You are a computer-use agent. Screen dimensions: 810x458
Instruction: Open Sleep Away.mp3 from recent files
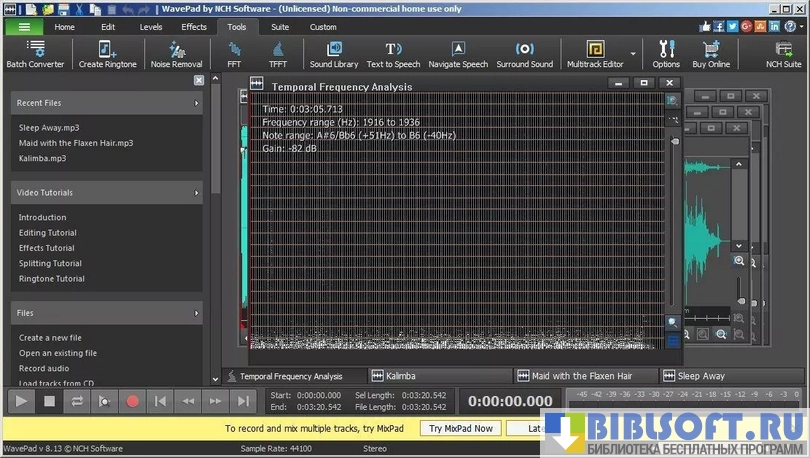[49, 128]
